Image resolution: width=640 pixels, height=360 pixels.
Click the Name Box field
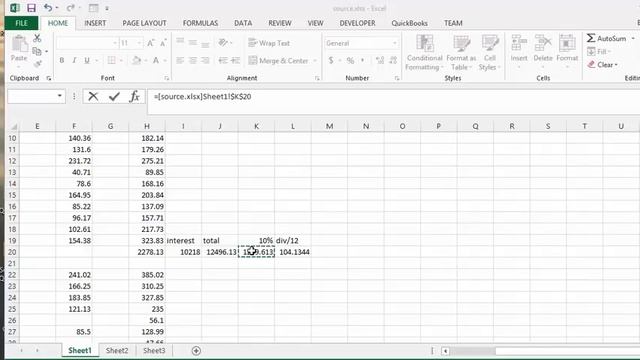(32, 96)
